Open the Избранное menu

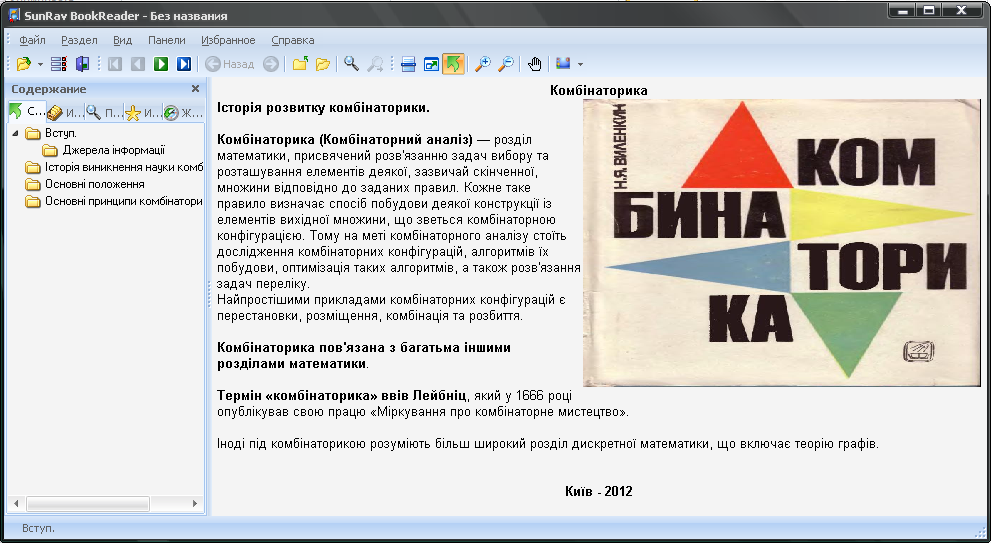click(x=228, y=40)
